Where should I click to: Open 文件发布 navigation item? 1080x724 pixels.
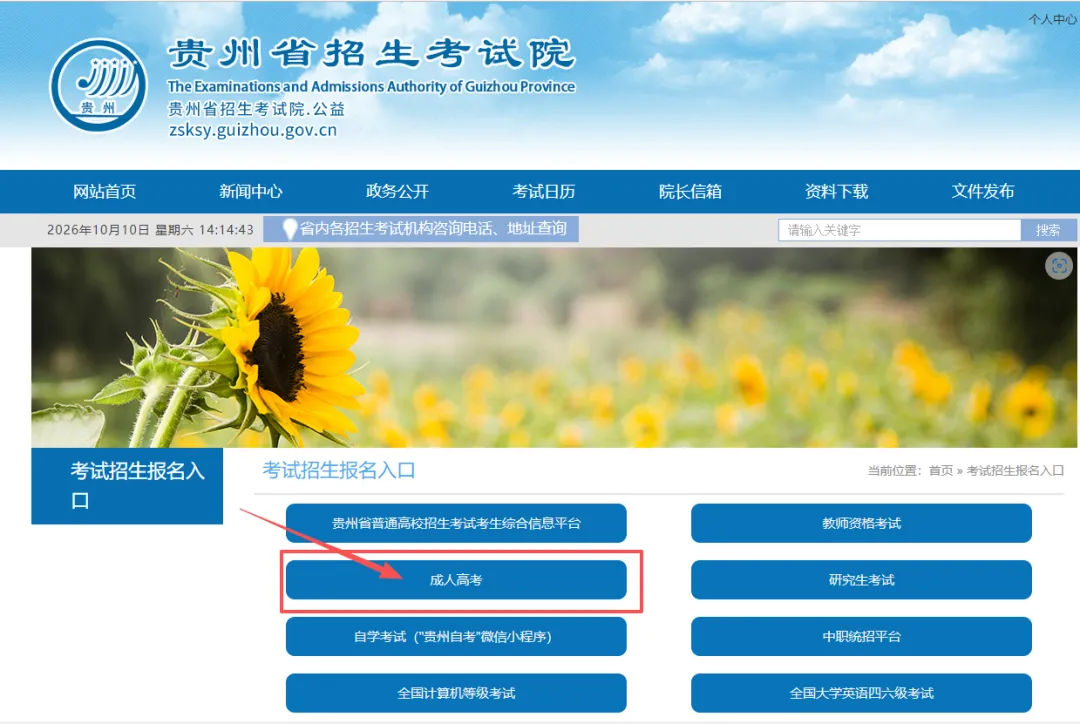coord(983,192)
